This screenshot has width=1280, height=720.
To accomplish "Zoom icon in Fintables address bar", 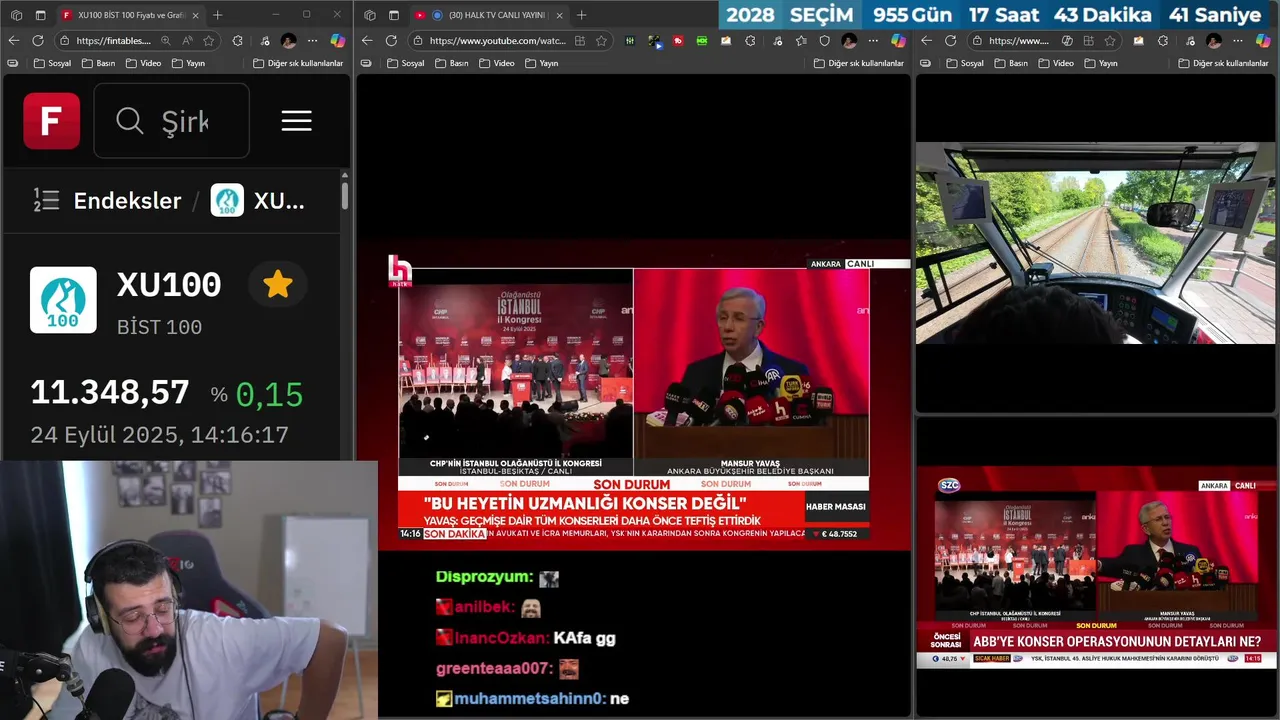I will 165,40.
